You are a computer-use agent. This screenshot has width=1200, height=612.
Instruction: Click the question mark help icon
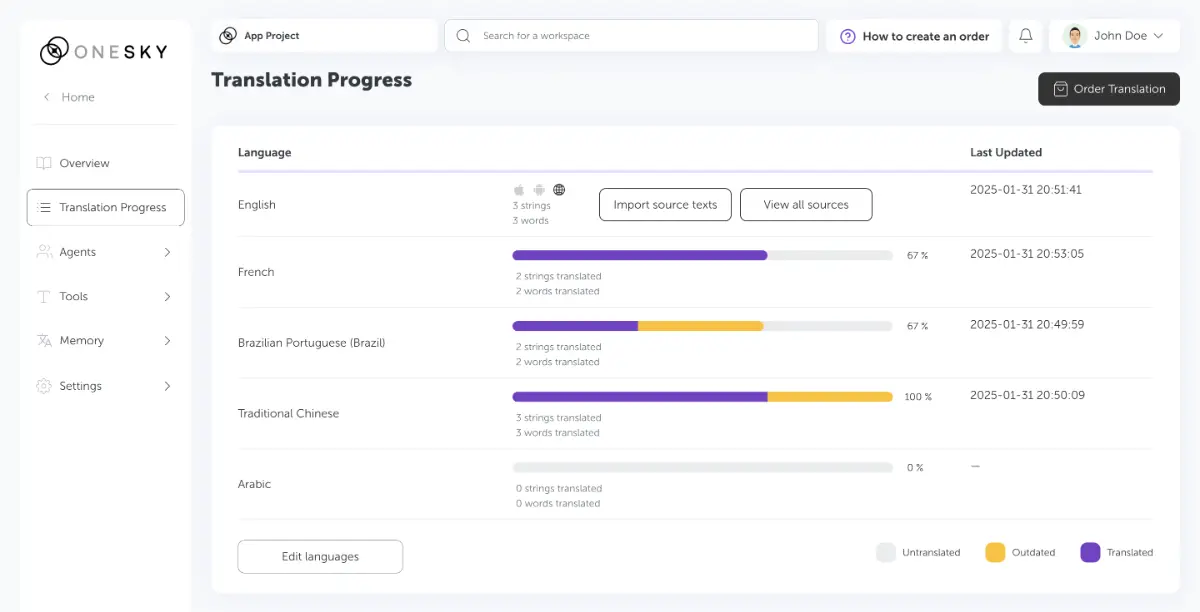point(847,36)
